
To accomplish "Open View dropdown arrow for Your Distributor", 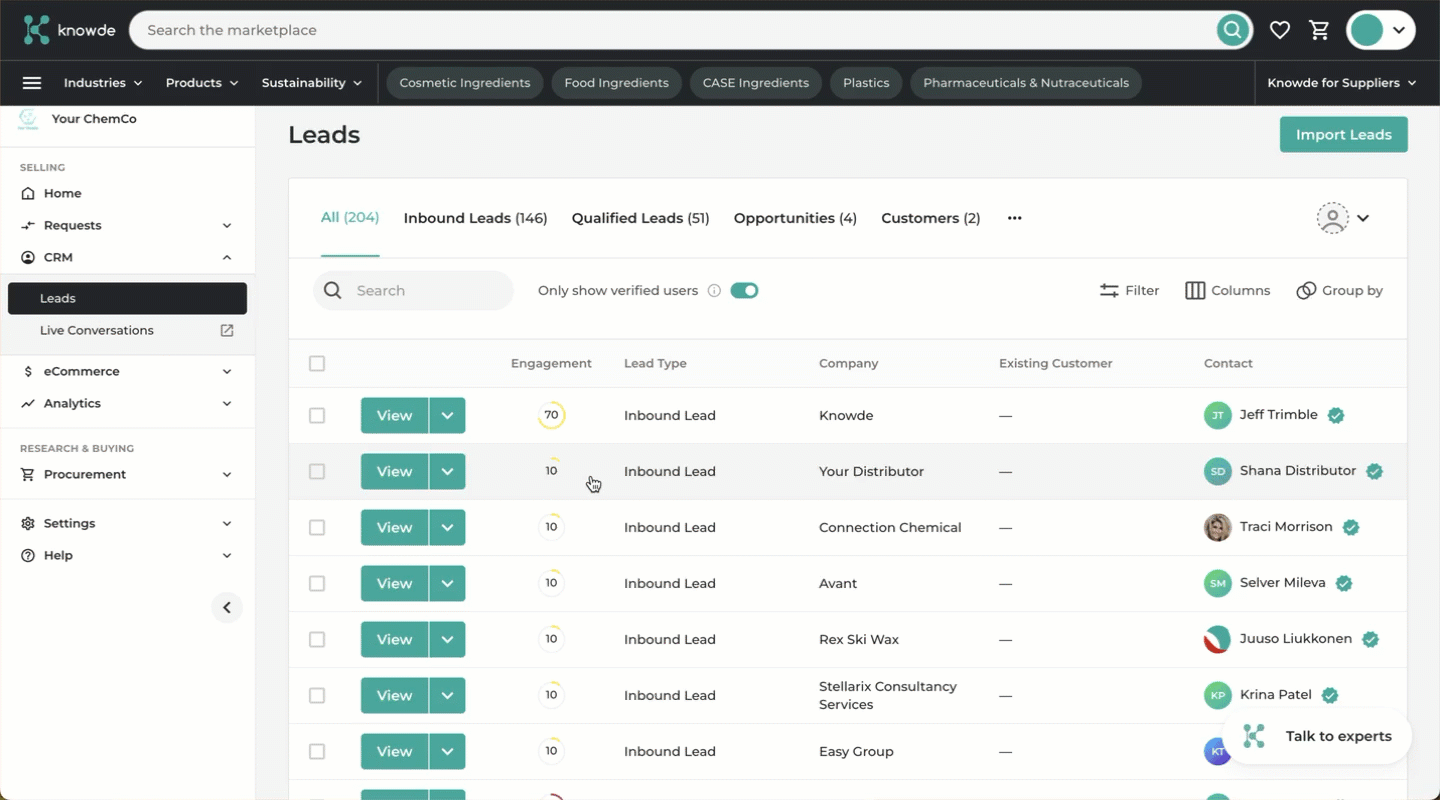I will pyautogui.click(x=447, y=471).
